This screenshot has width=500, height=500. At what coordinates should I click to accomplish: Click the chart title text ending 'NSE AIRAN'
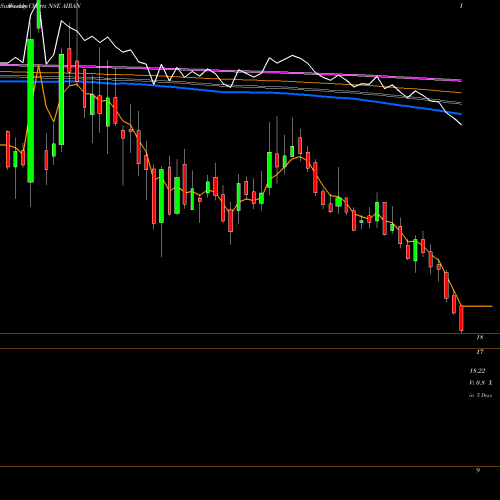point(40,6)
